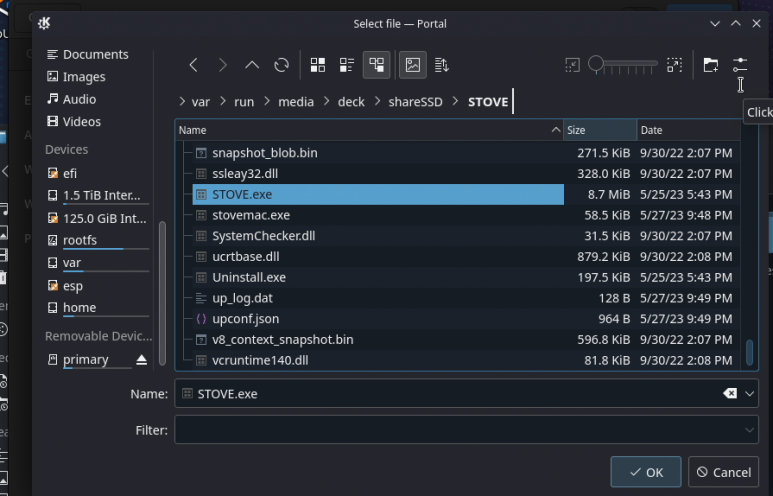The image size is (773, 496).
Task: Cancel the file selection dialog
Action: [x=724, y=472]
